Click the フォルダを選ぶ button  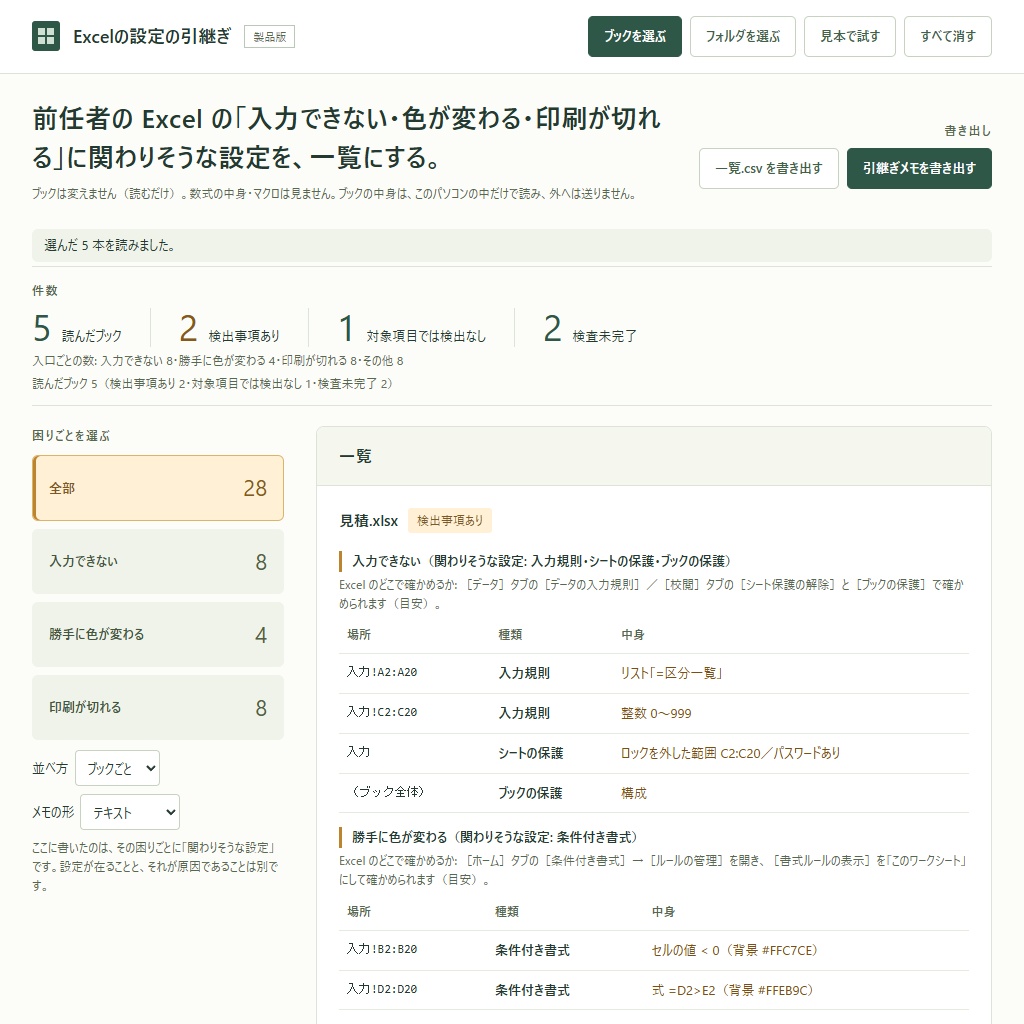743,37
